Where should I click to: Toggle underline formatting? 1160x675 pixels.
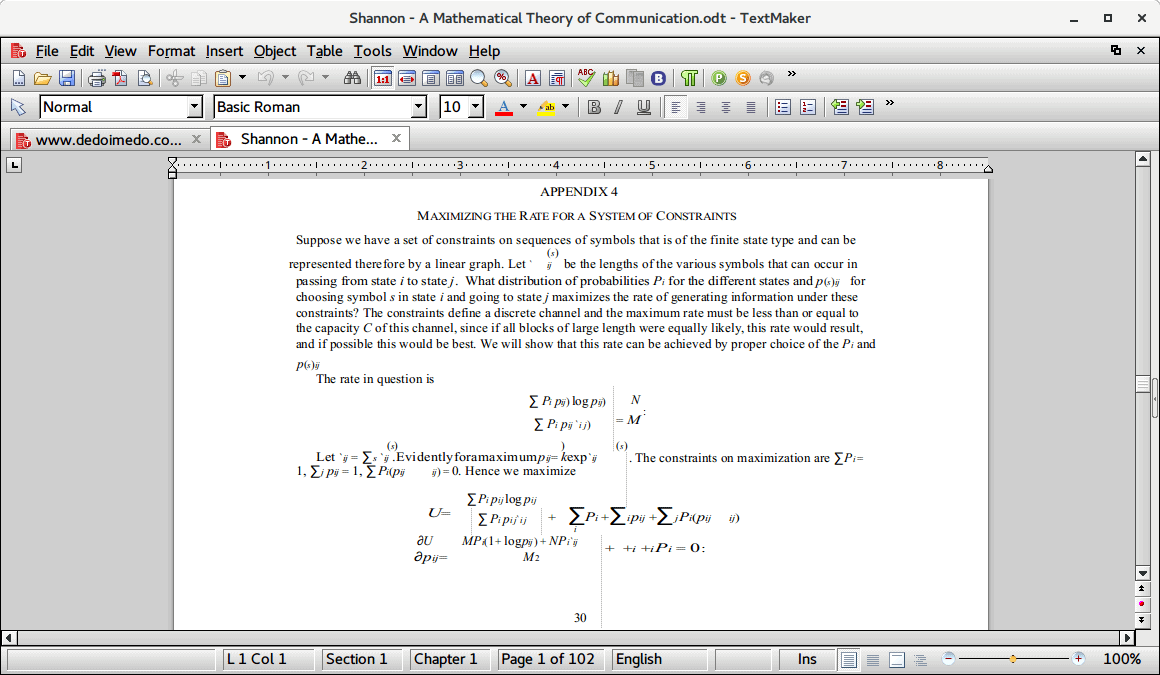click(644, 107)
